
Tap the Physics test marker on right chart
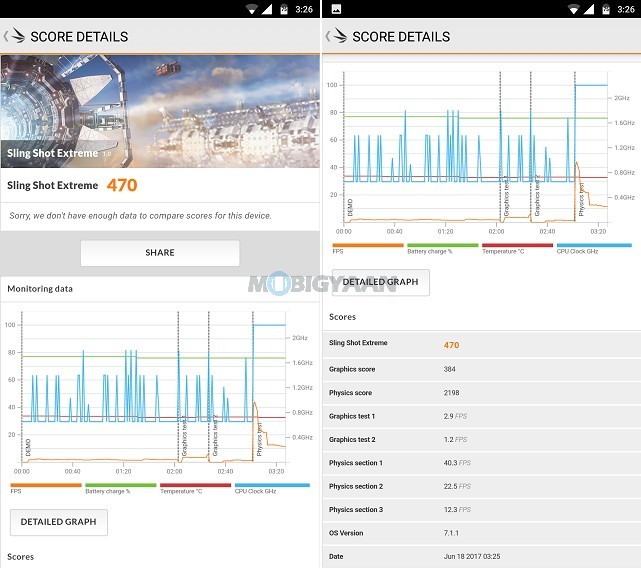pos(581,200)
